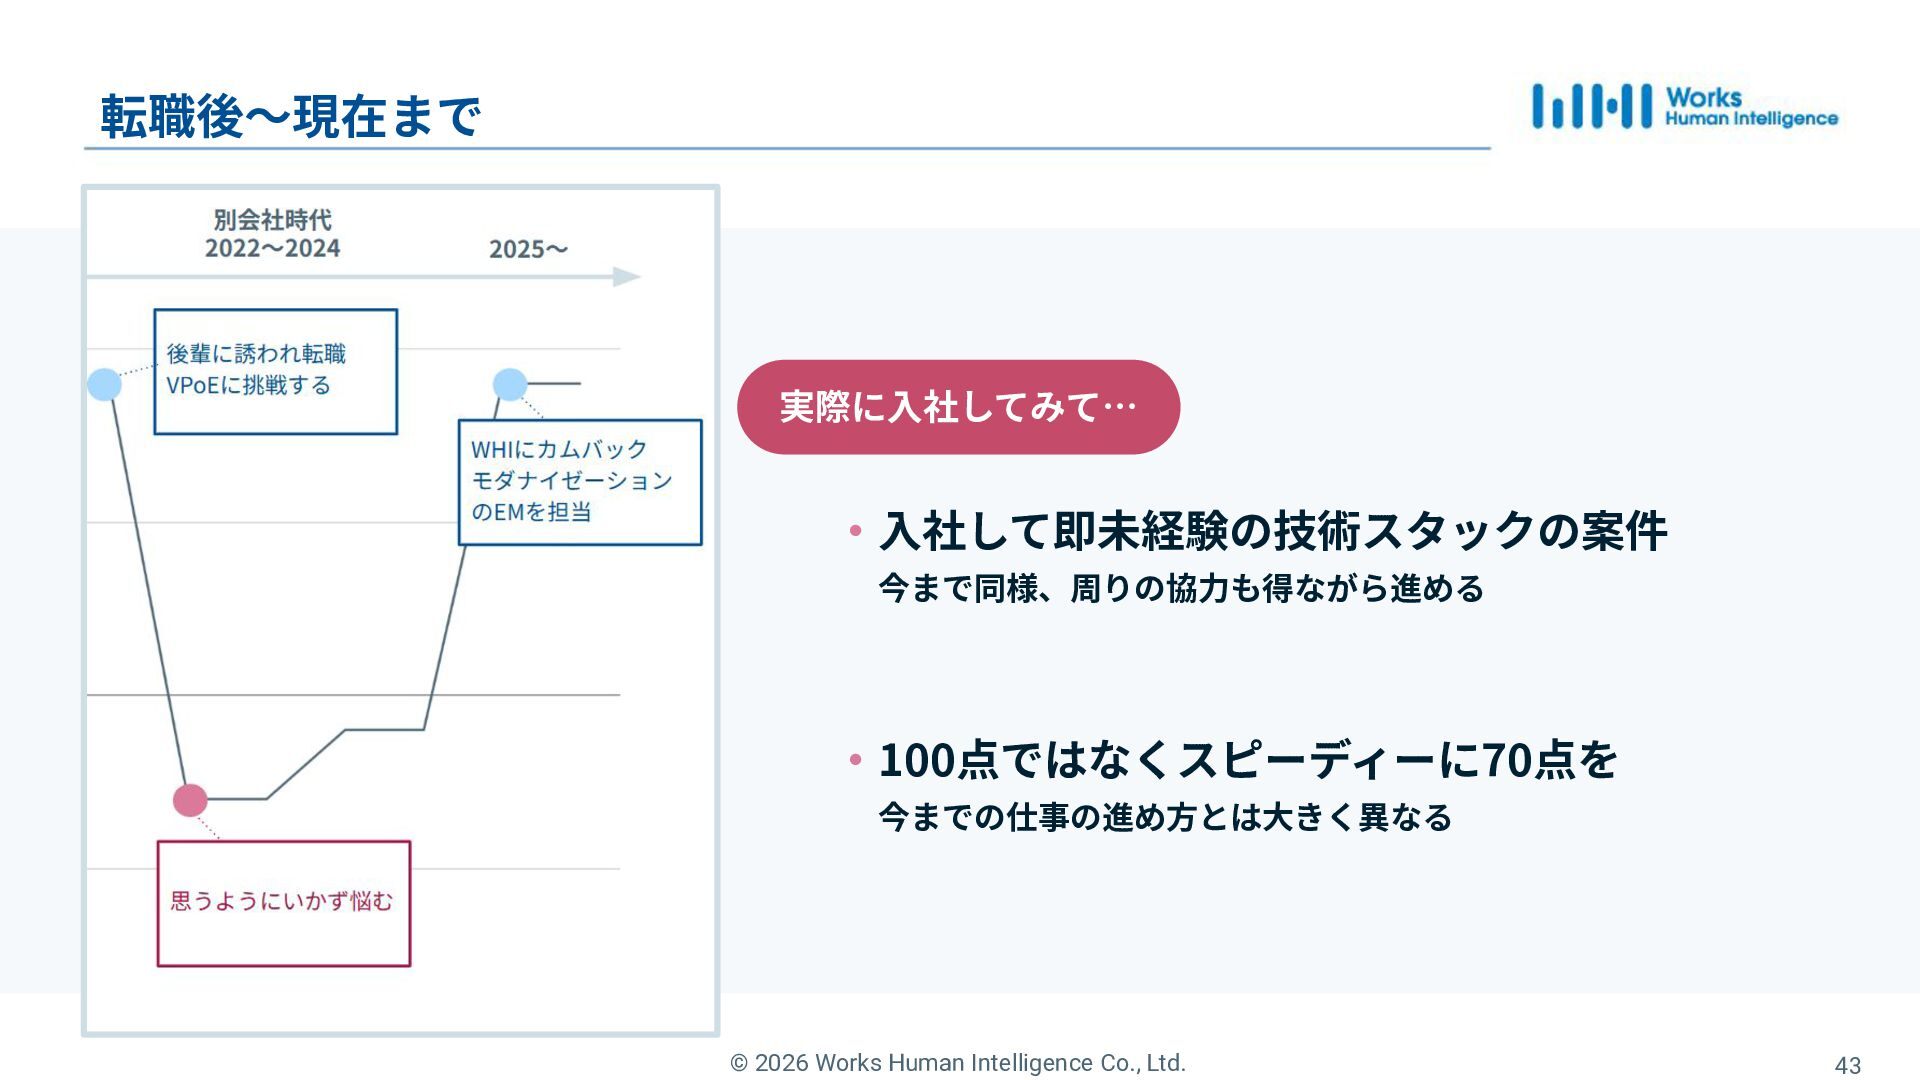Click the Works Human Intelligence logo

click(x=1685, y=107)
